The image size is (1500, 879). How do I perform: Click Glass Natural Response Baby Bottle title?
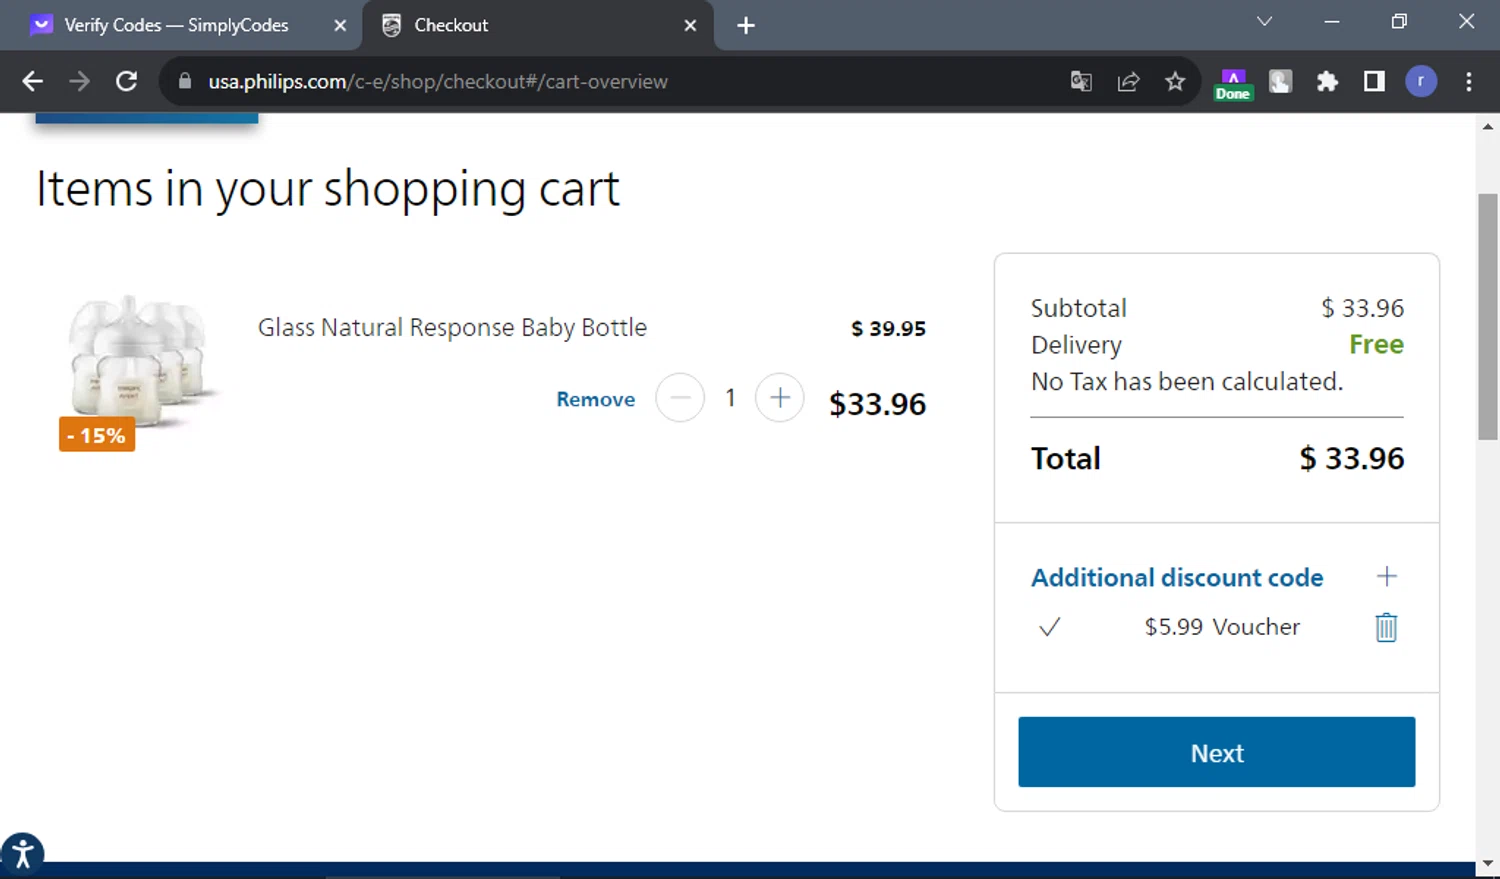click(452, 327)
